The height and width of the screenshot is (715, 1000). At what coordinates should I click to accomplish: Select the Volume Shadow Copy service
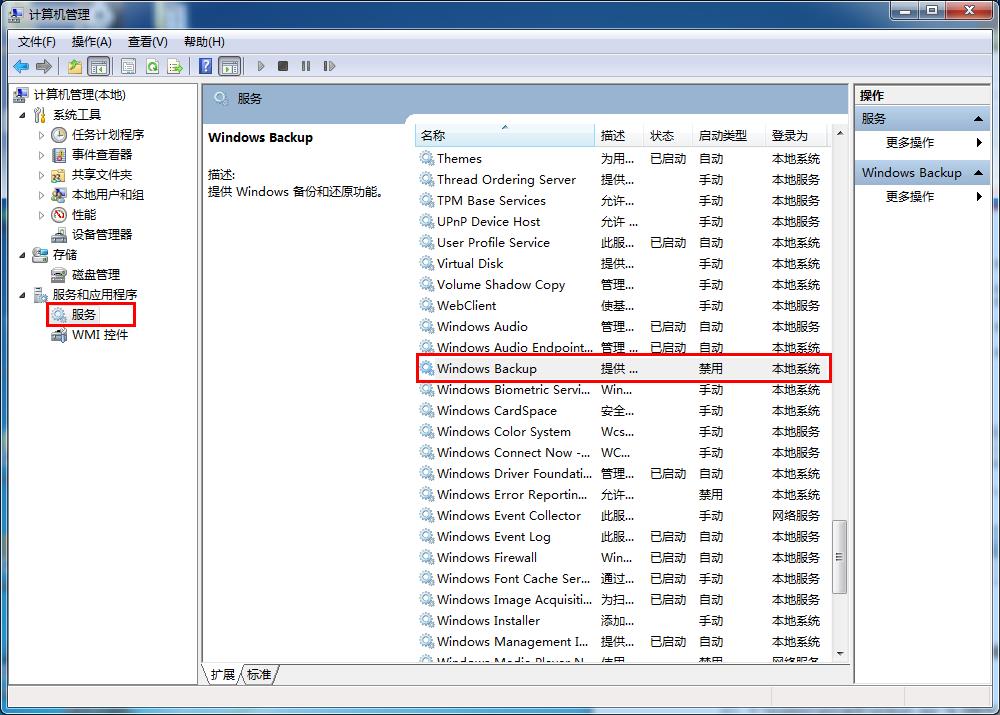623,284
